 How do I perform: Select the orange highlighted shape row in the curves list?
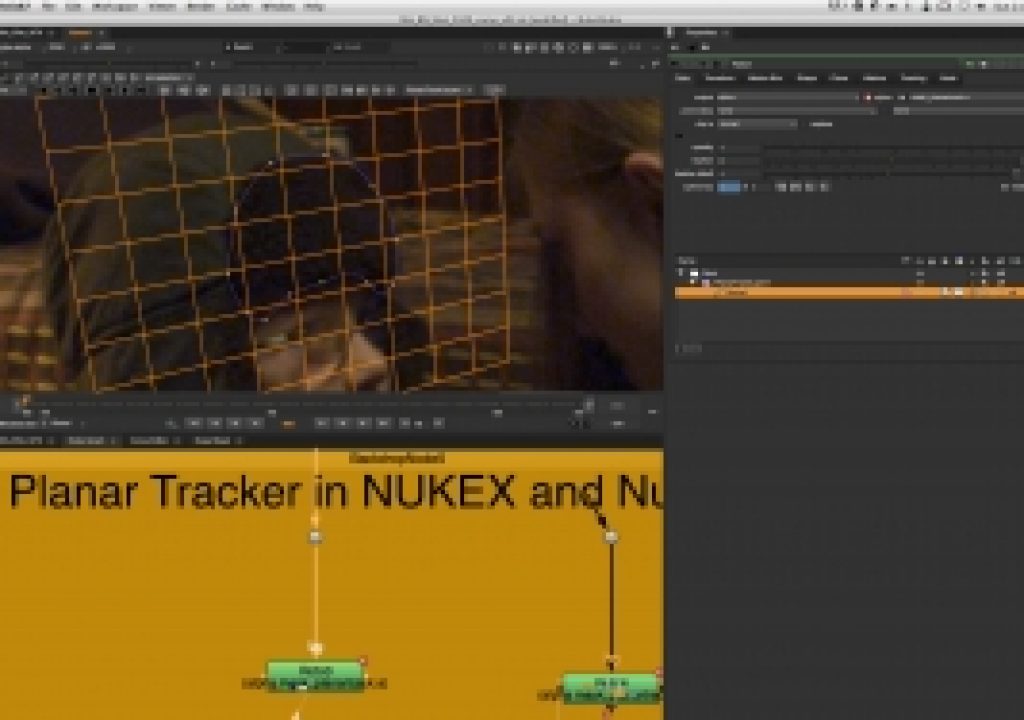pos(849,293)
